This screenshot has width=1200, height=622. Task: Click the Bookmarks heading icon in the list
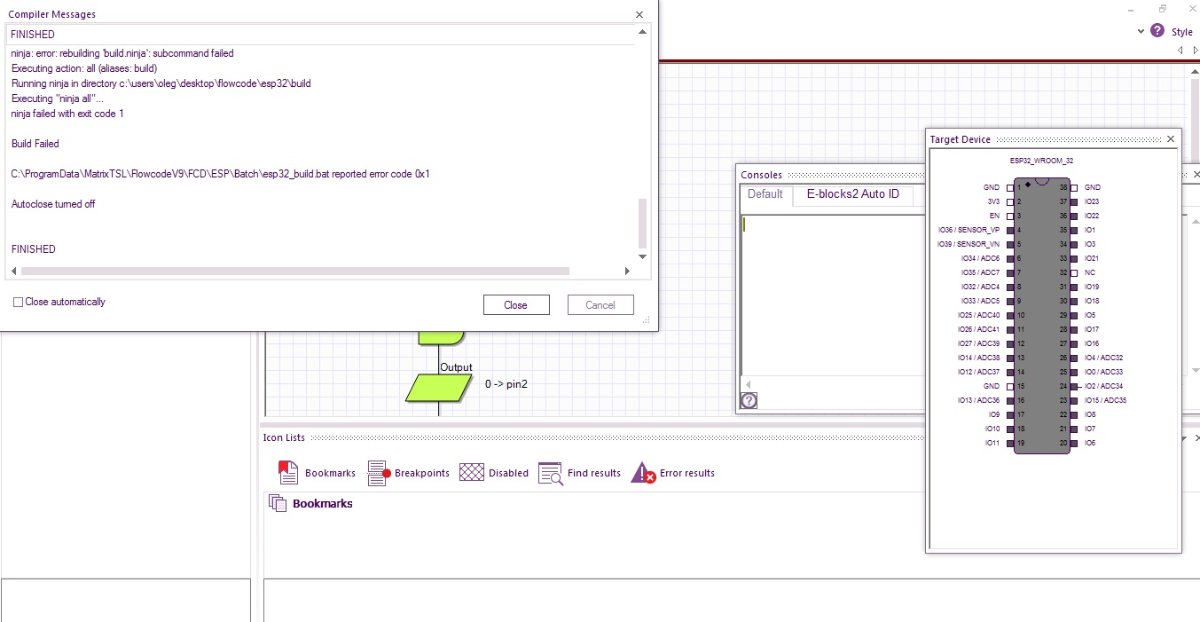pyautogui.click(x=277, y=503)
